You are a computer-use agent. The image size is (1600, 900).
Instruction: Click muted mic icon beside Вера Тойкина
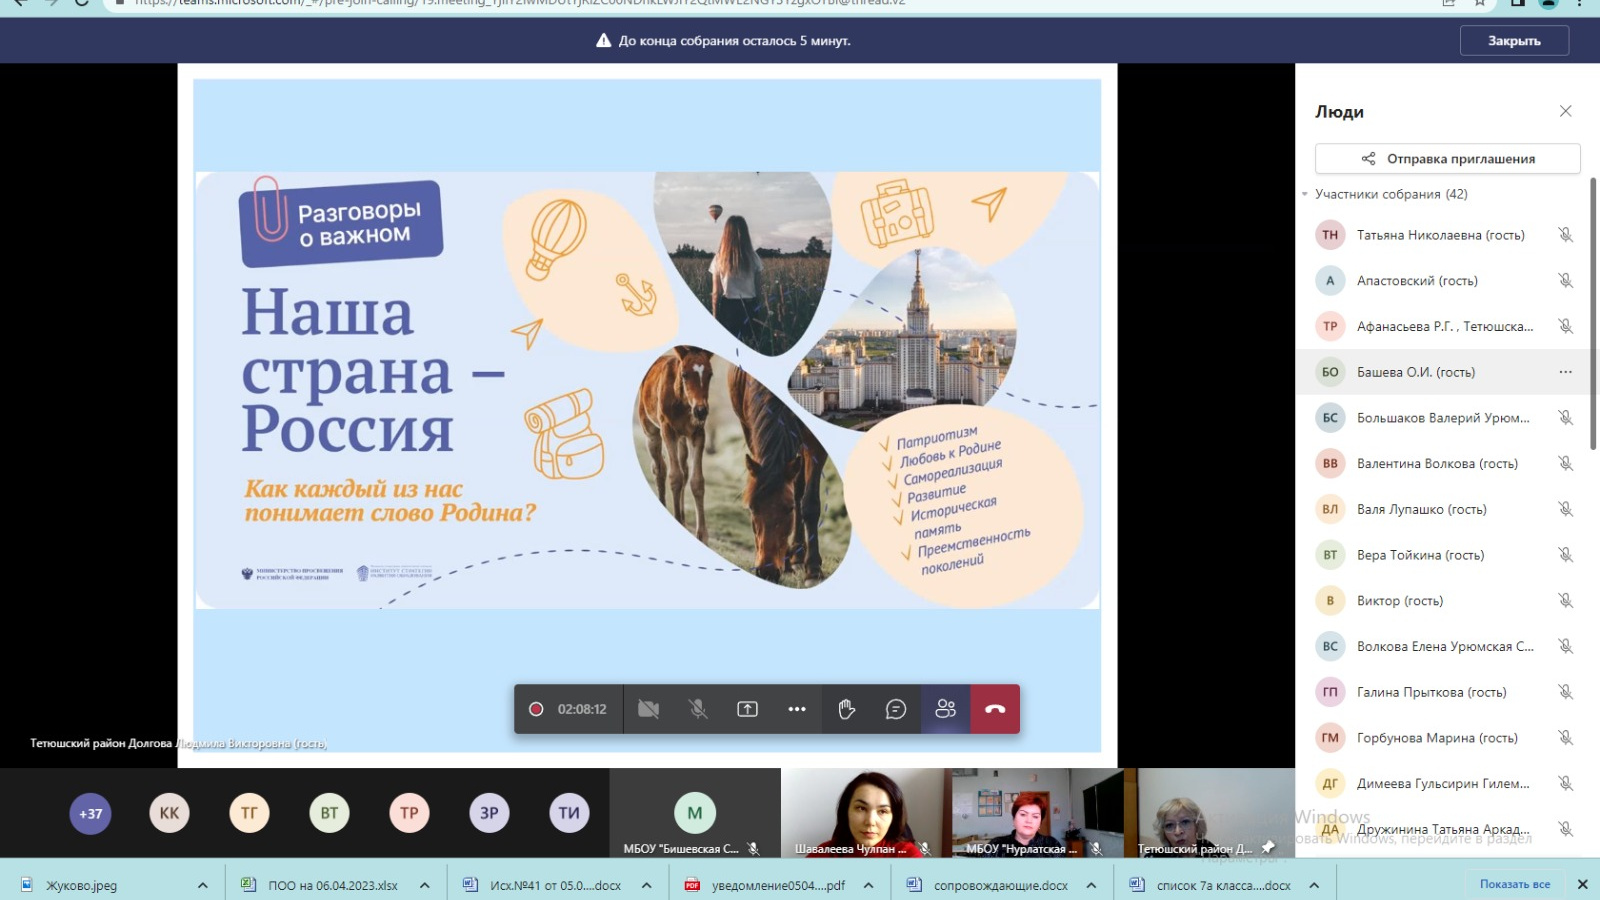click(x=1565, y=555)
